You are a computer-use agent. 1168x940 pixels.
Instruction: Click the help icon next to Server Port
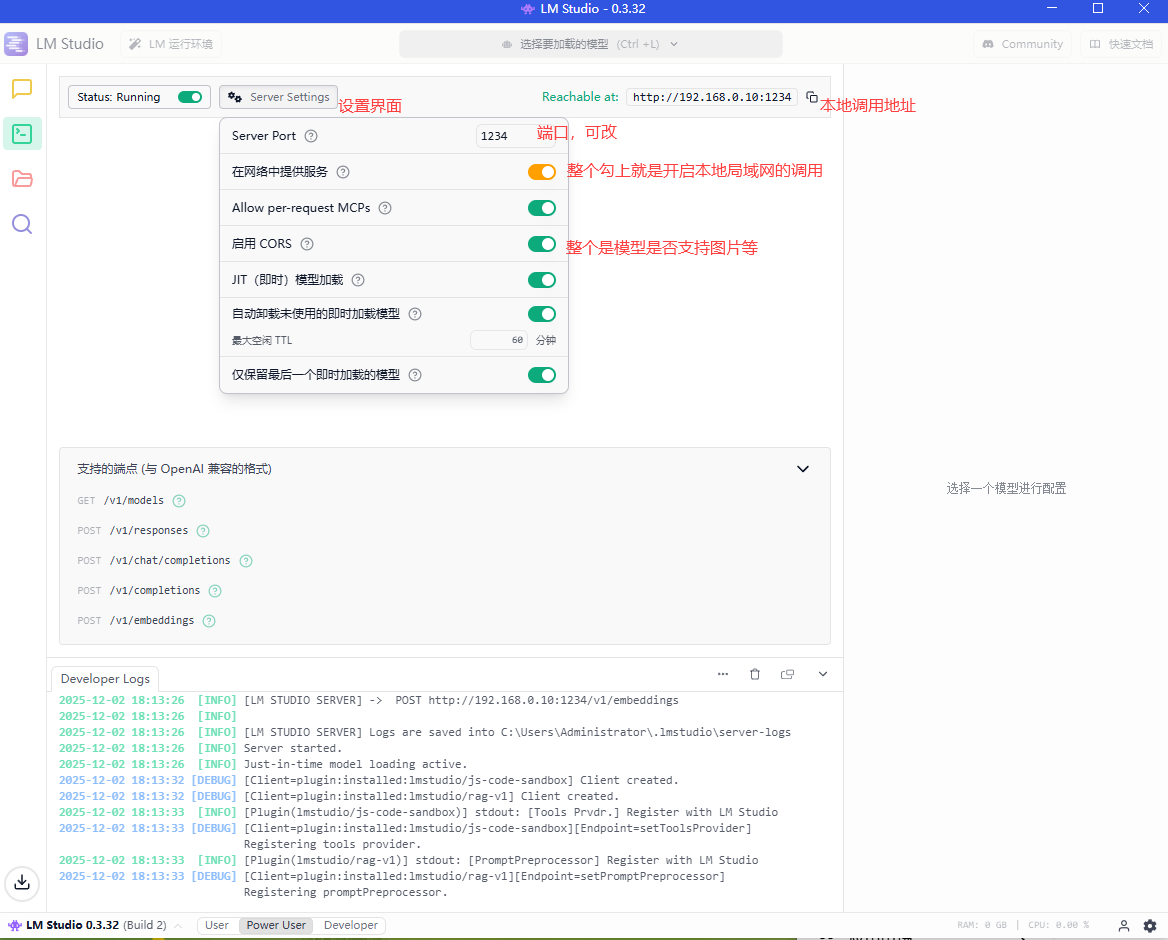pyautogui.click(x=311, y=136)
